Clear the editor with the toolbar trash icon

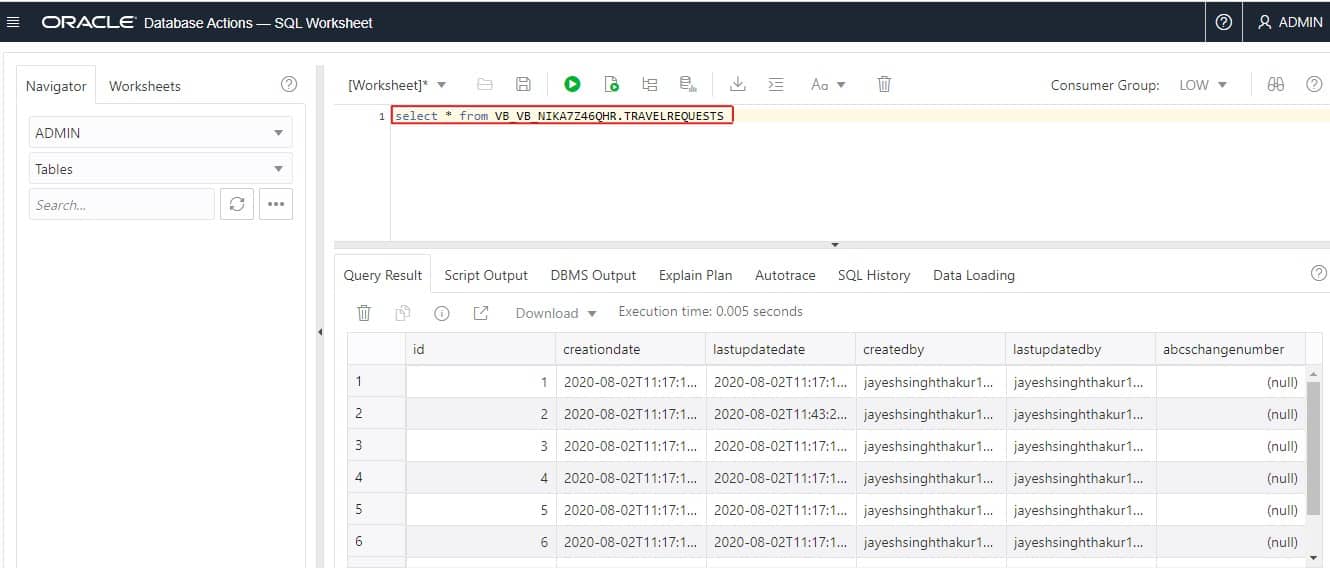click(884, 85)
